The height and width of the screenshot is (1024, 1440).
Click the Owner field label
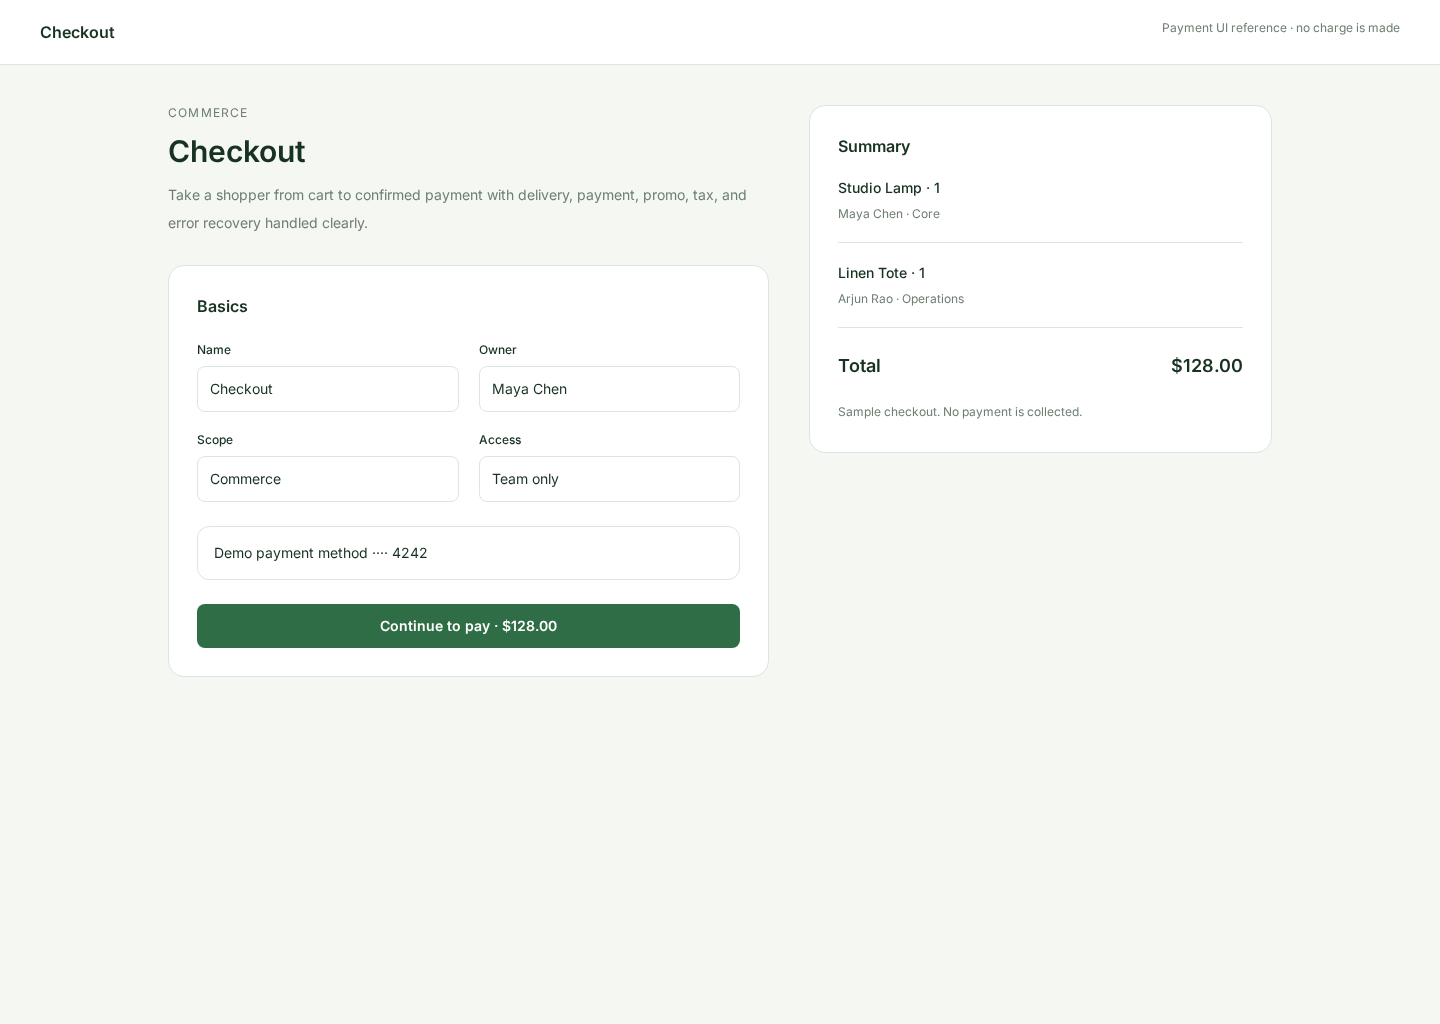click(498, 350)
